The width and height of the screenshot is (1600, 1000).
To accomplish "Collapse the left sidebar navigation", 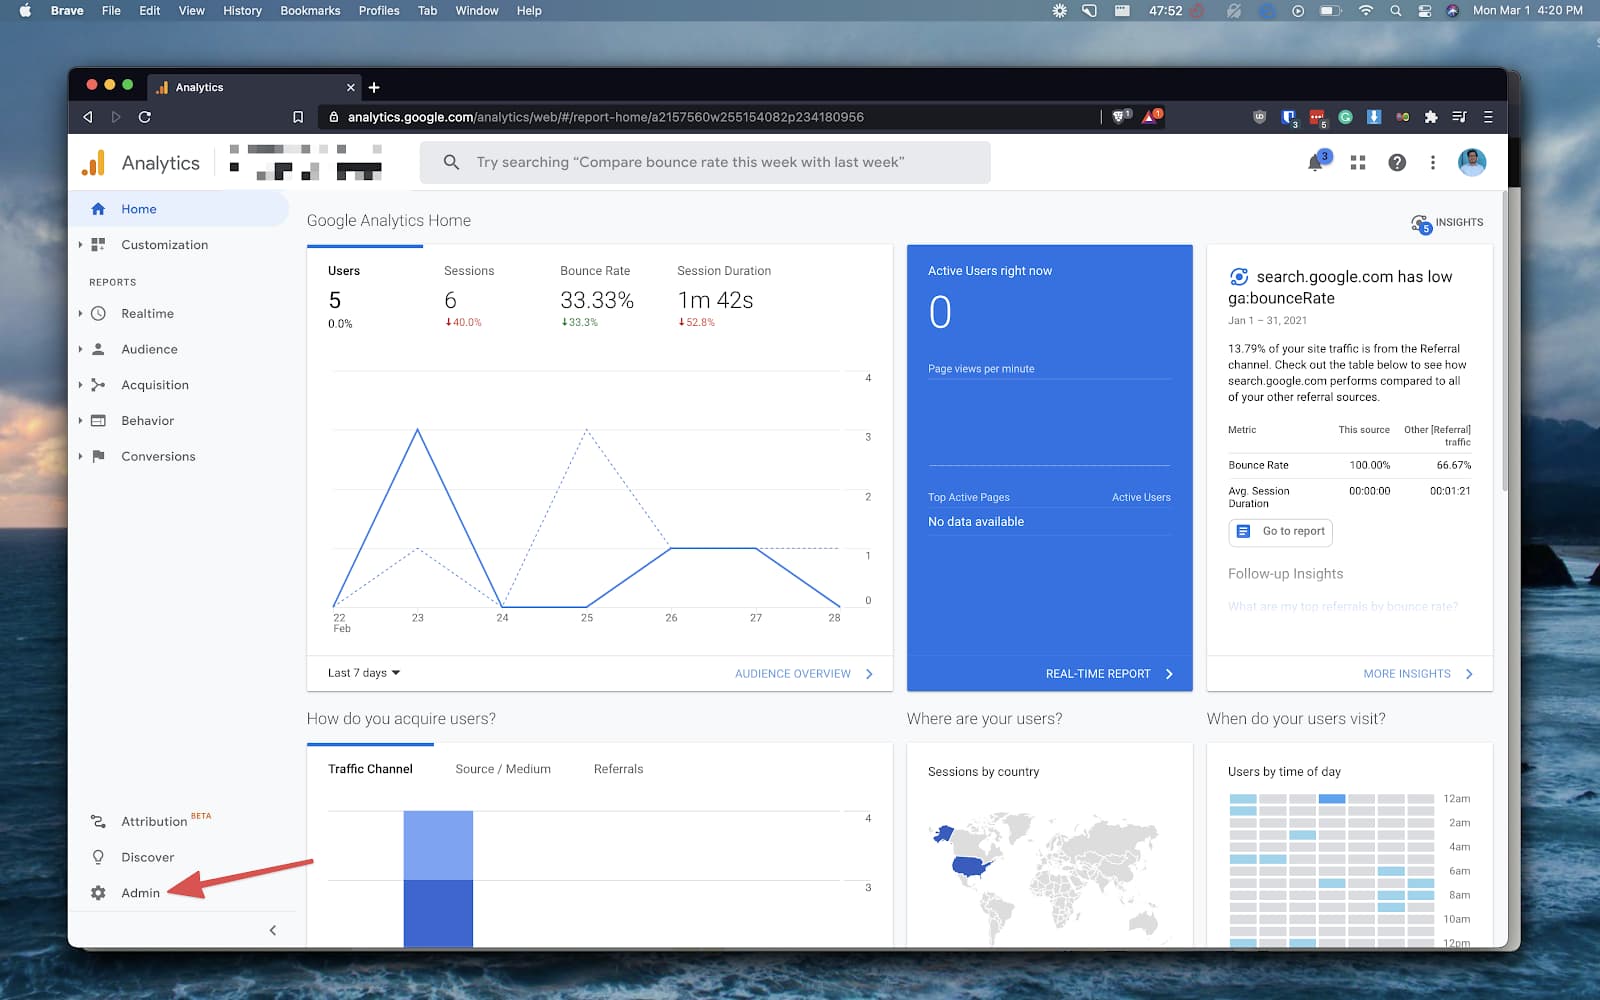I will pyautogui.click(x=273, y=930).
